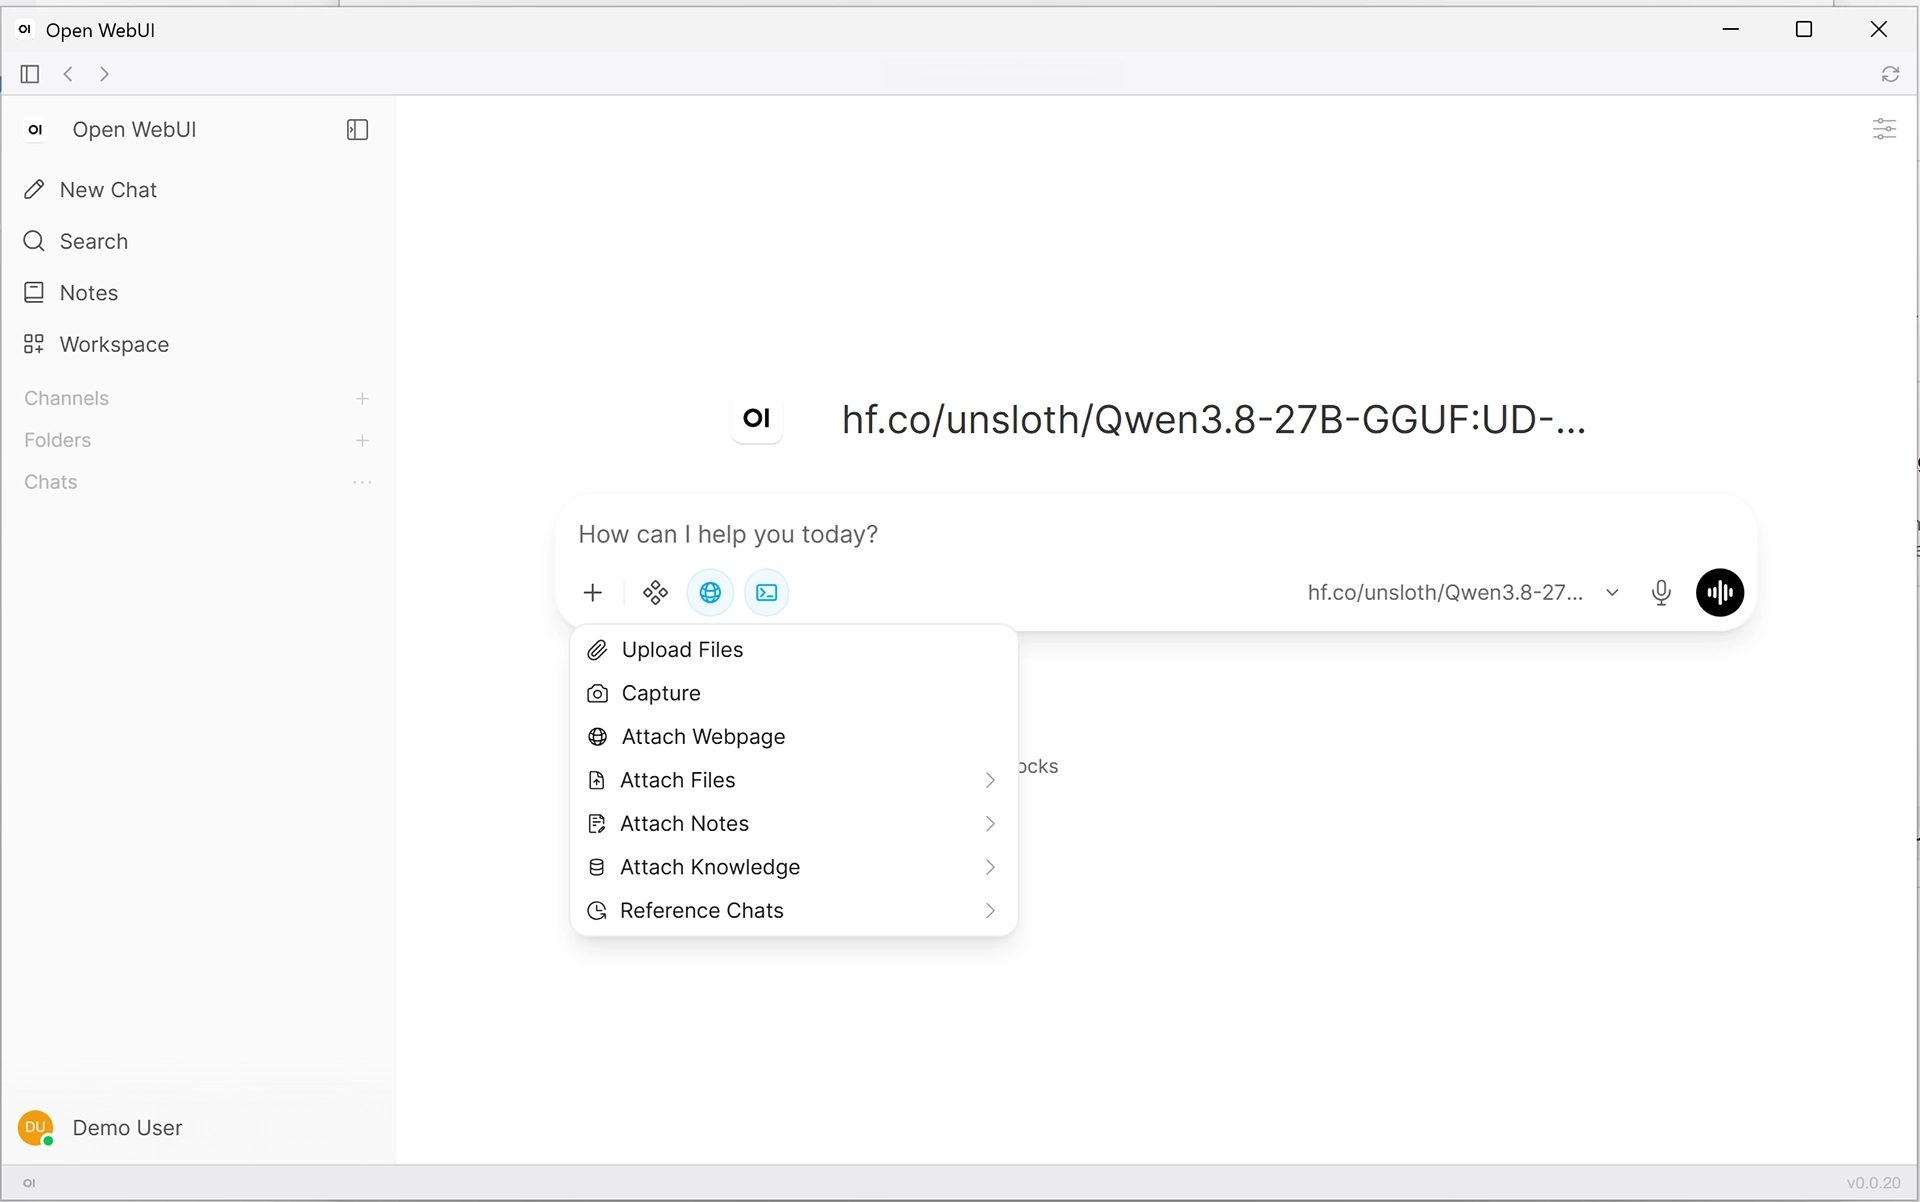Collapse the Channels section label
1920x1202 pixels.
(x=66, y=399)
